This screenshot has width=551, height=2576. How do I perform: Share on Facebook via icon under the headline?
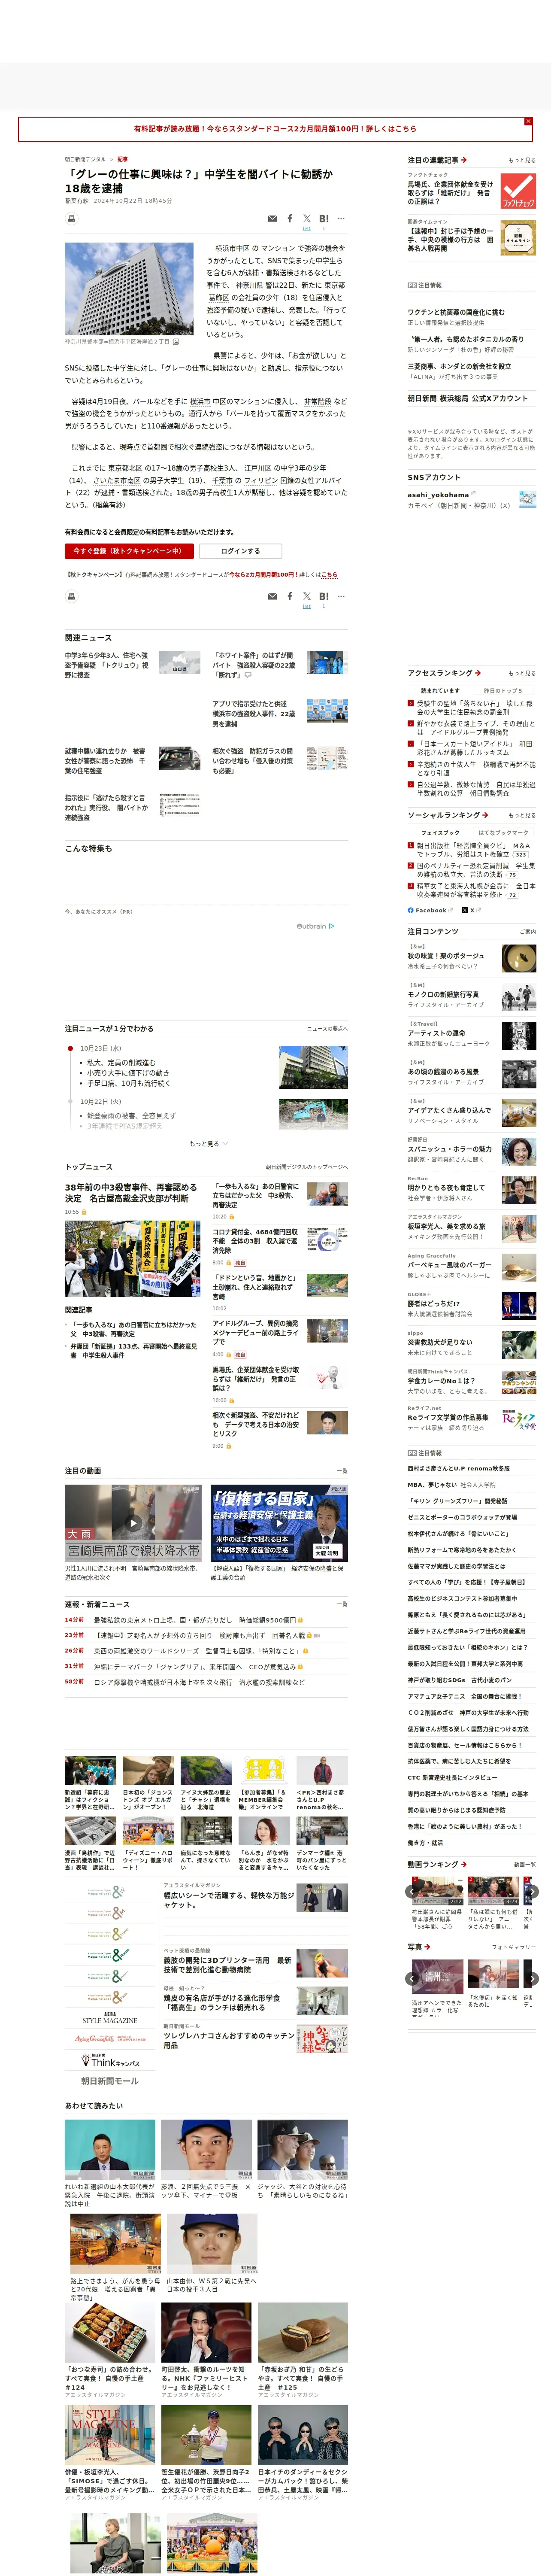290,219
